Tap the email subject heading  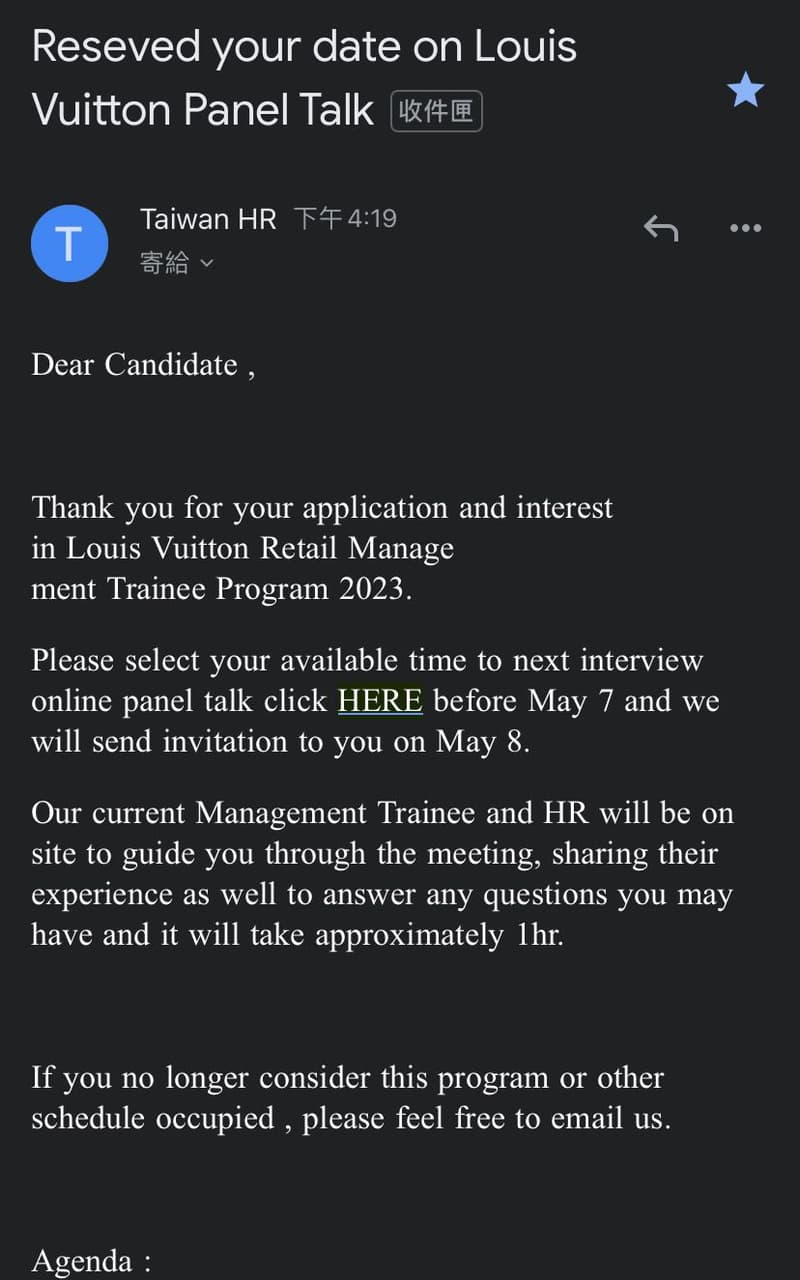click(304, 78)
